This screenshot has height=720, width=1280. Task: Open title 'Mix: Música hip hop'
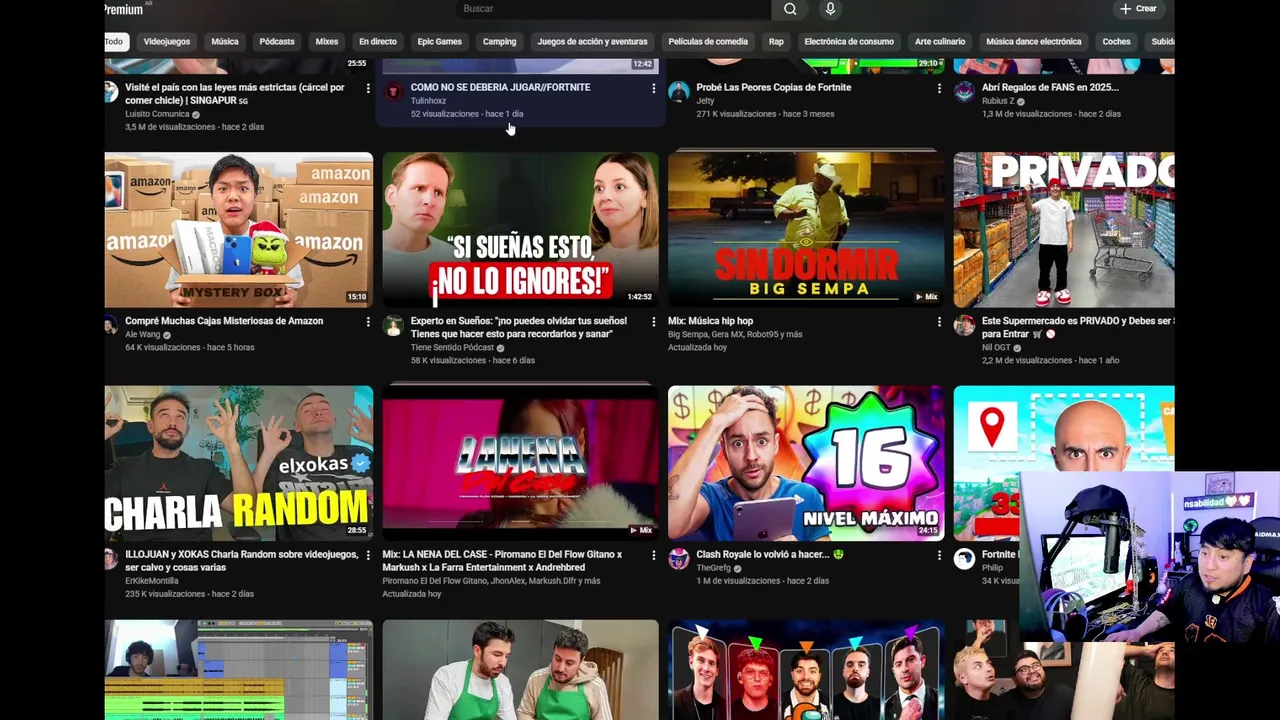710,321
